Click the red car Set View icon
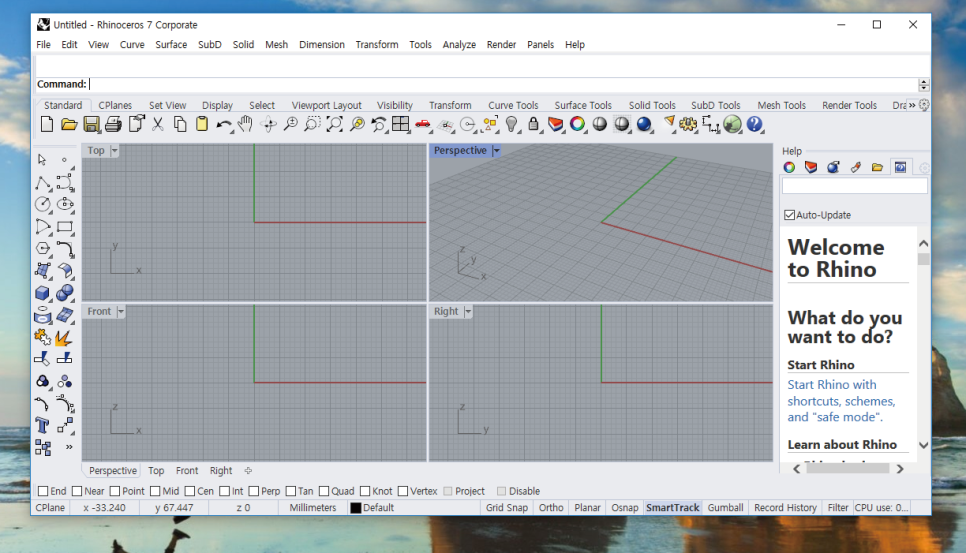Viewport: 966px width, 553px height. pyautogui.click(x=423, y=124)
